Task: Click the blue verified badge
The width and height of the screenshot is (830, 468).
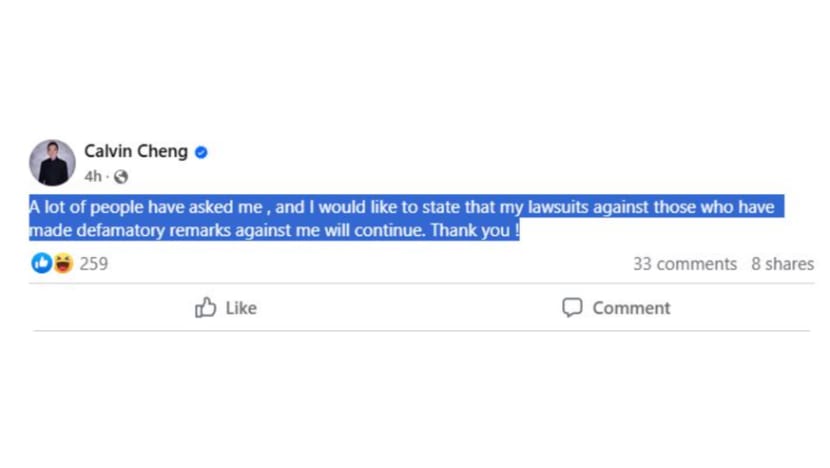Action: pyautogui.click(x=201, y=152)
